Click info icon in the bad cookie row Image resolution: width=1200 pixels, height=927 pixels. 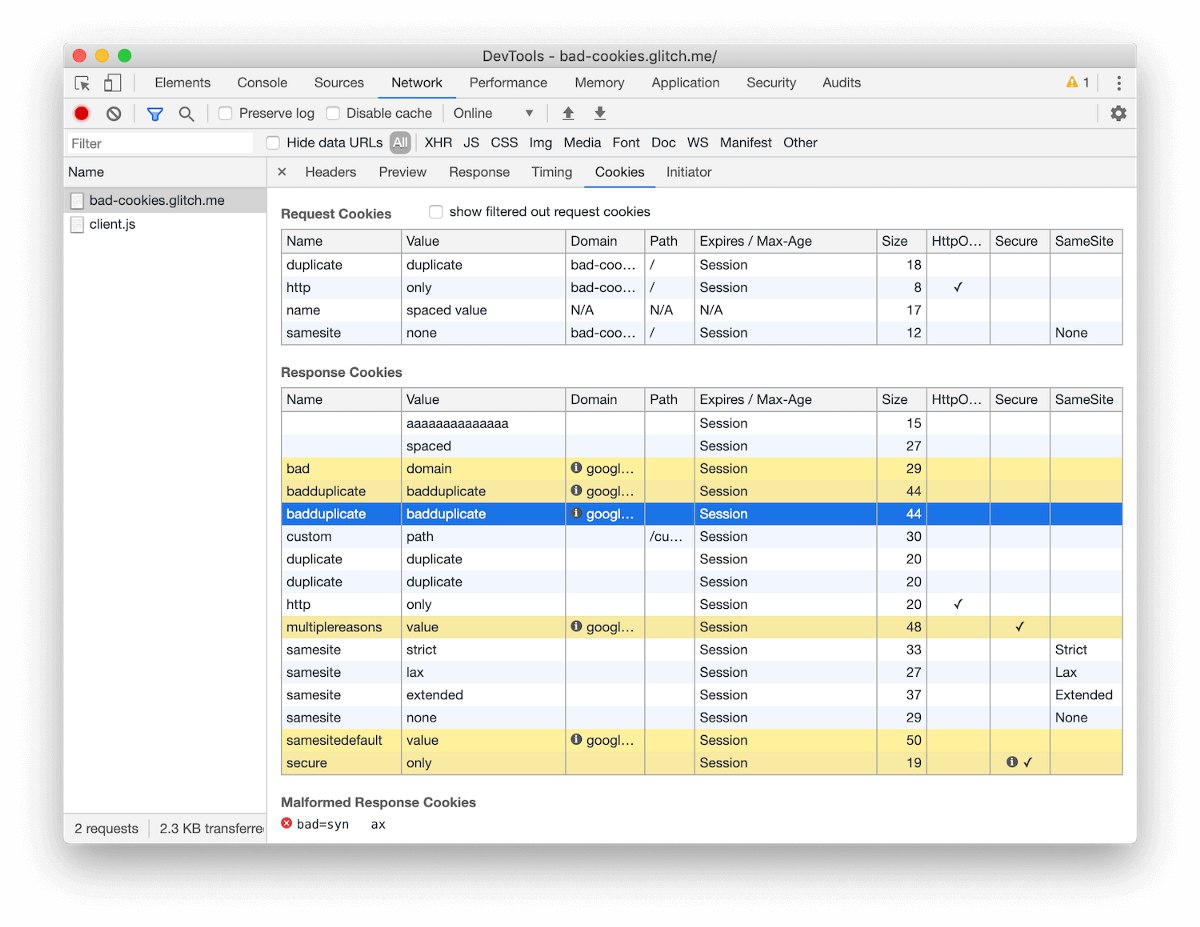[576, 468]
